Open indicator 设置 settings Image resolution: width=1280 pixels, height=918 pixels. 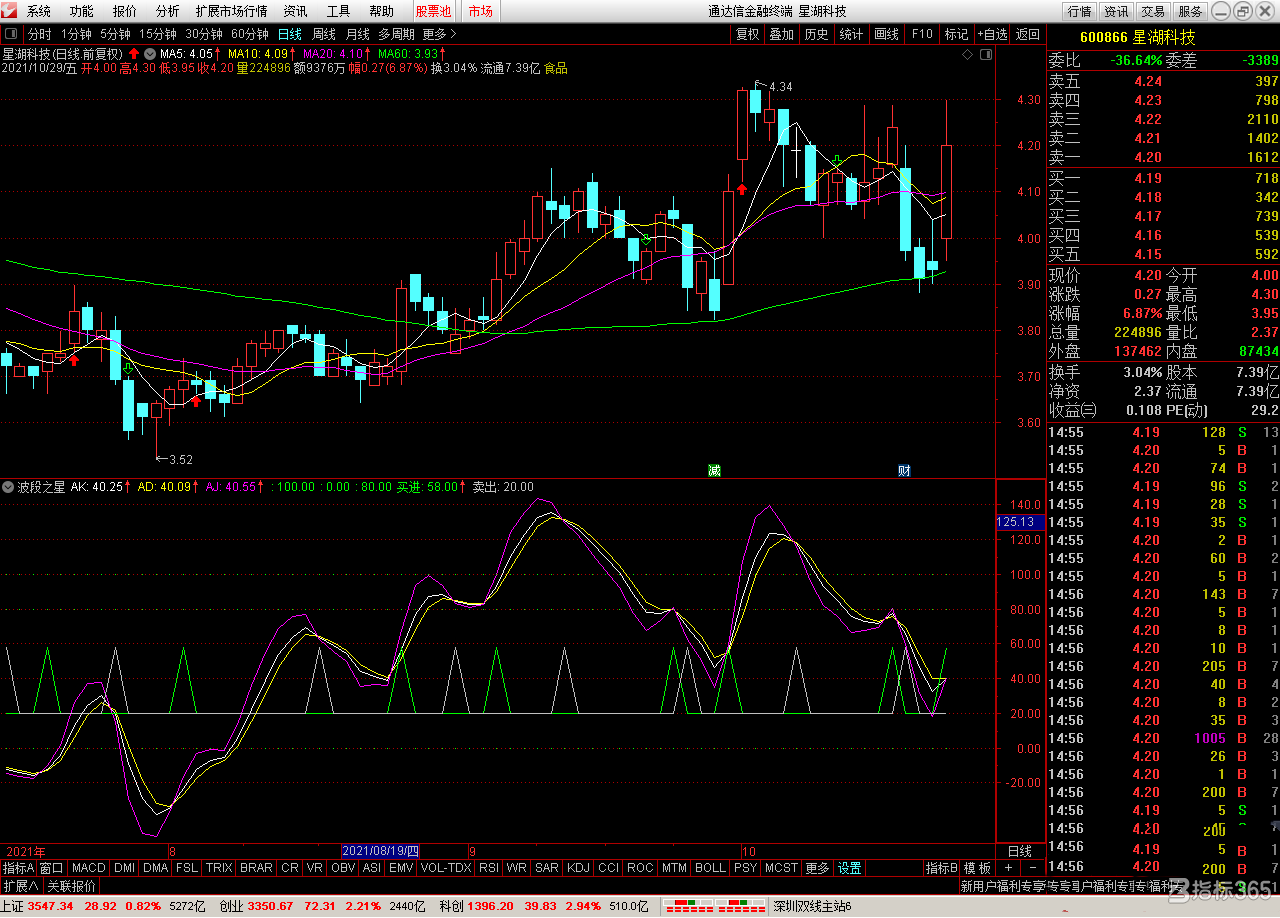pos(849,868)
